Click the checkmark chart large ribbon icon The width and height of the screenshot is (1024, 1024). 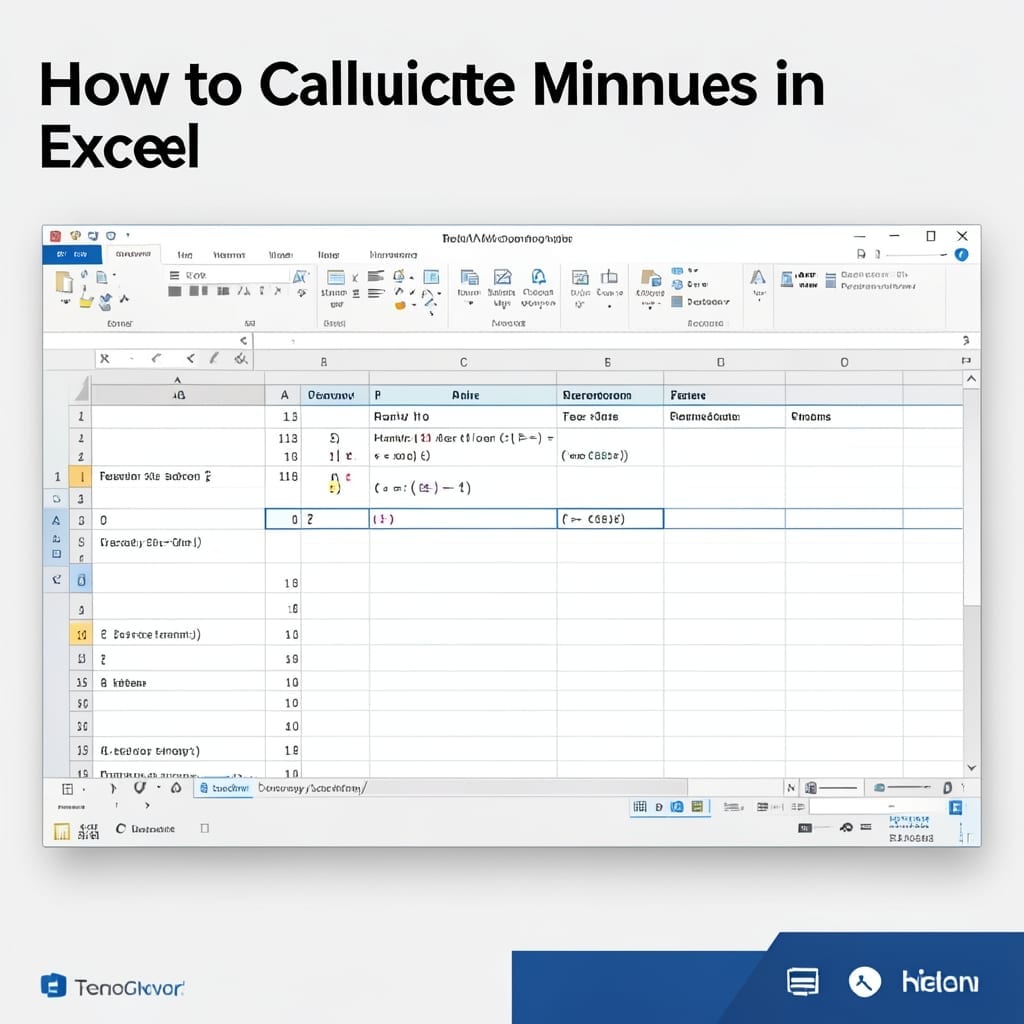point(502,277)
